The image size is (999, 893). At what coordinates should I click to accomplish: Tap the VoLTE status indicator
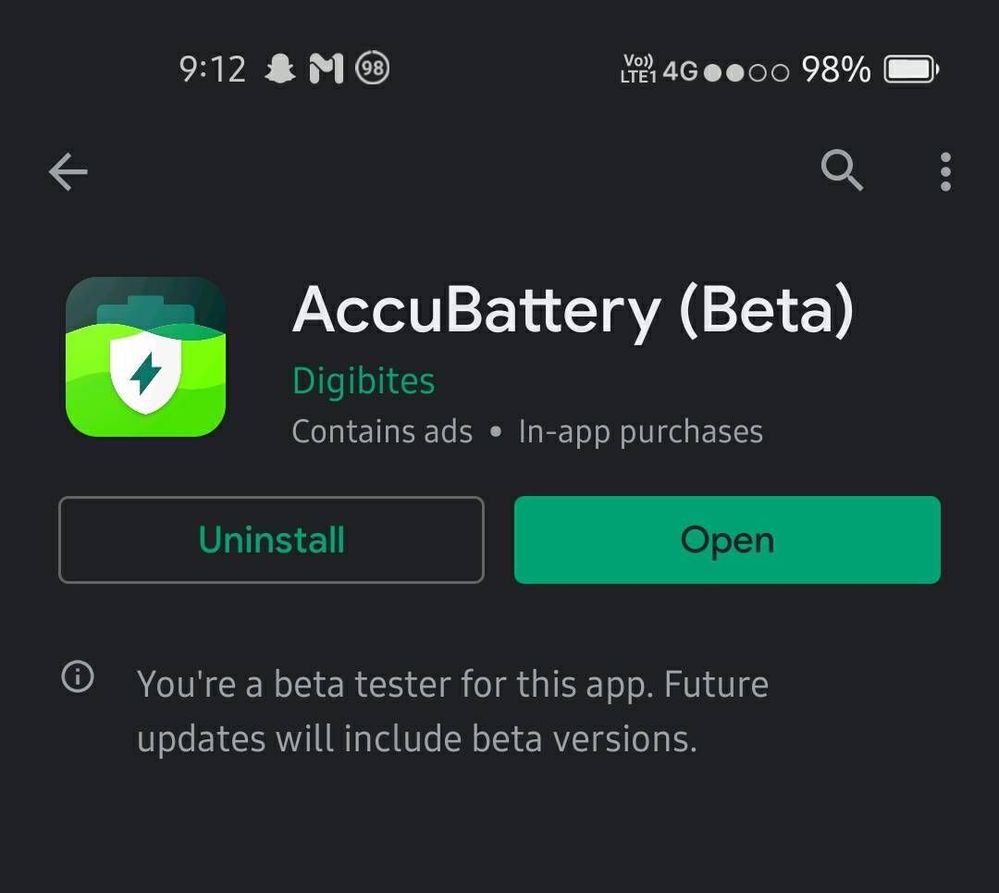click(x=638, y=69)
